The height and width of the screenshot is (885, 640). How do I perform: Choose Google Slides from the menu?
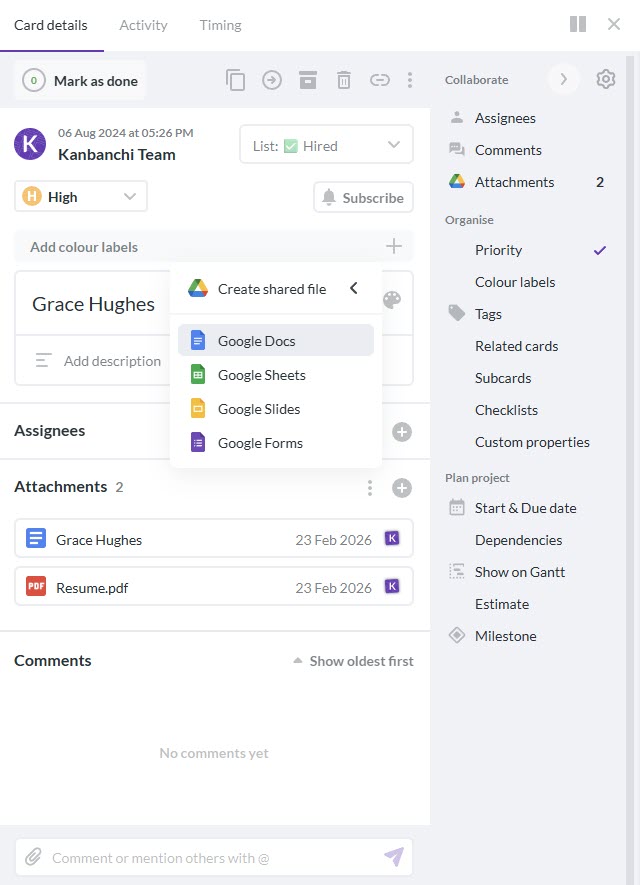pyautogui.click(x=276, y=409)
